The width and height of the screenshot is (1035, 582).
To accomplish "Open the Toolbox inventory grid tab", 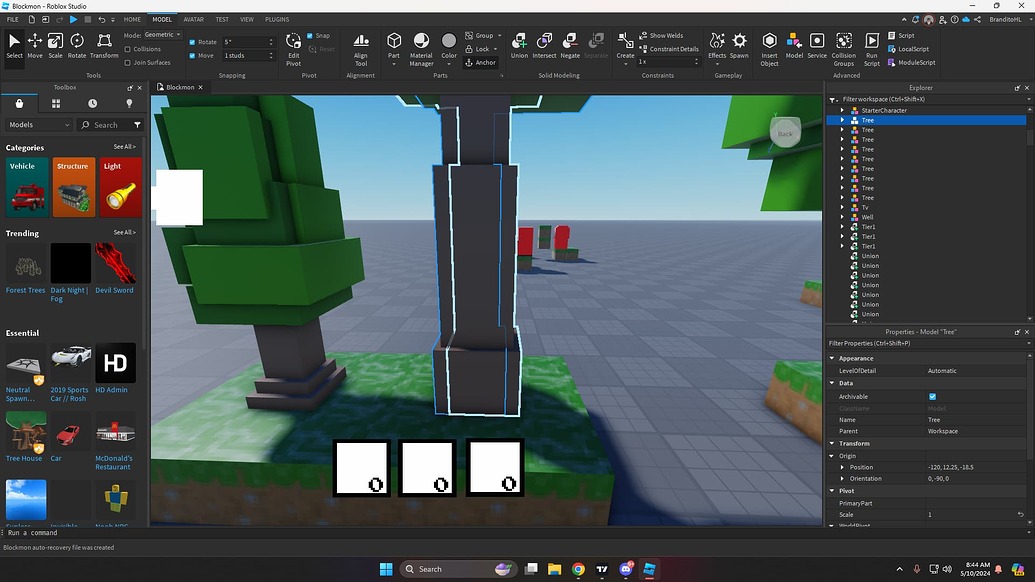I will coord(55,104).
